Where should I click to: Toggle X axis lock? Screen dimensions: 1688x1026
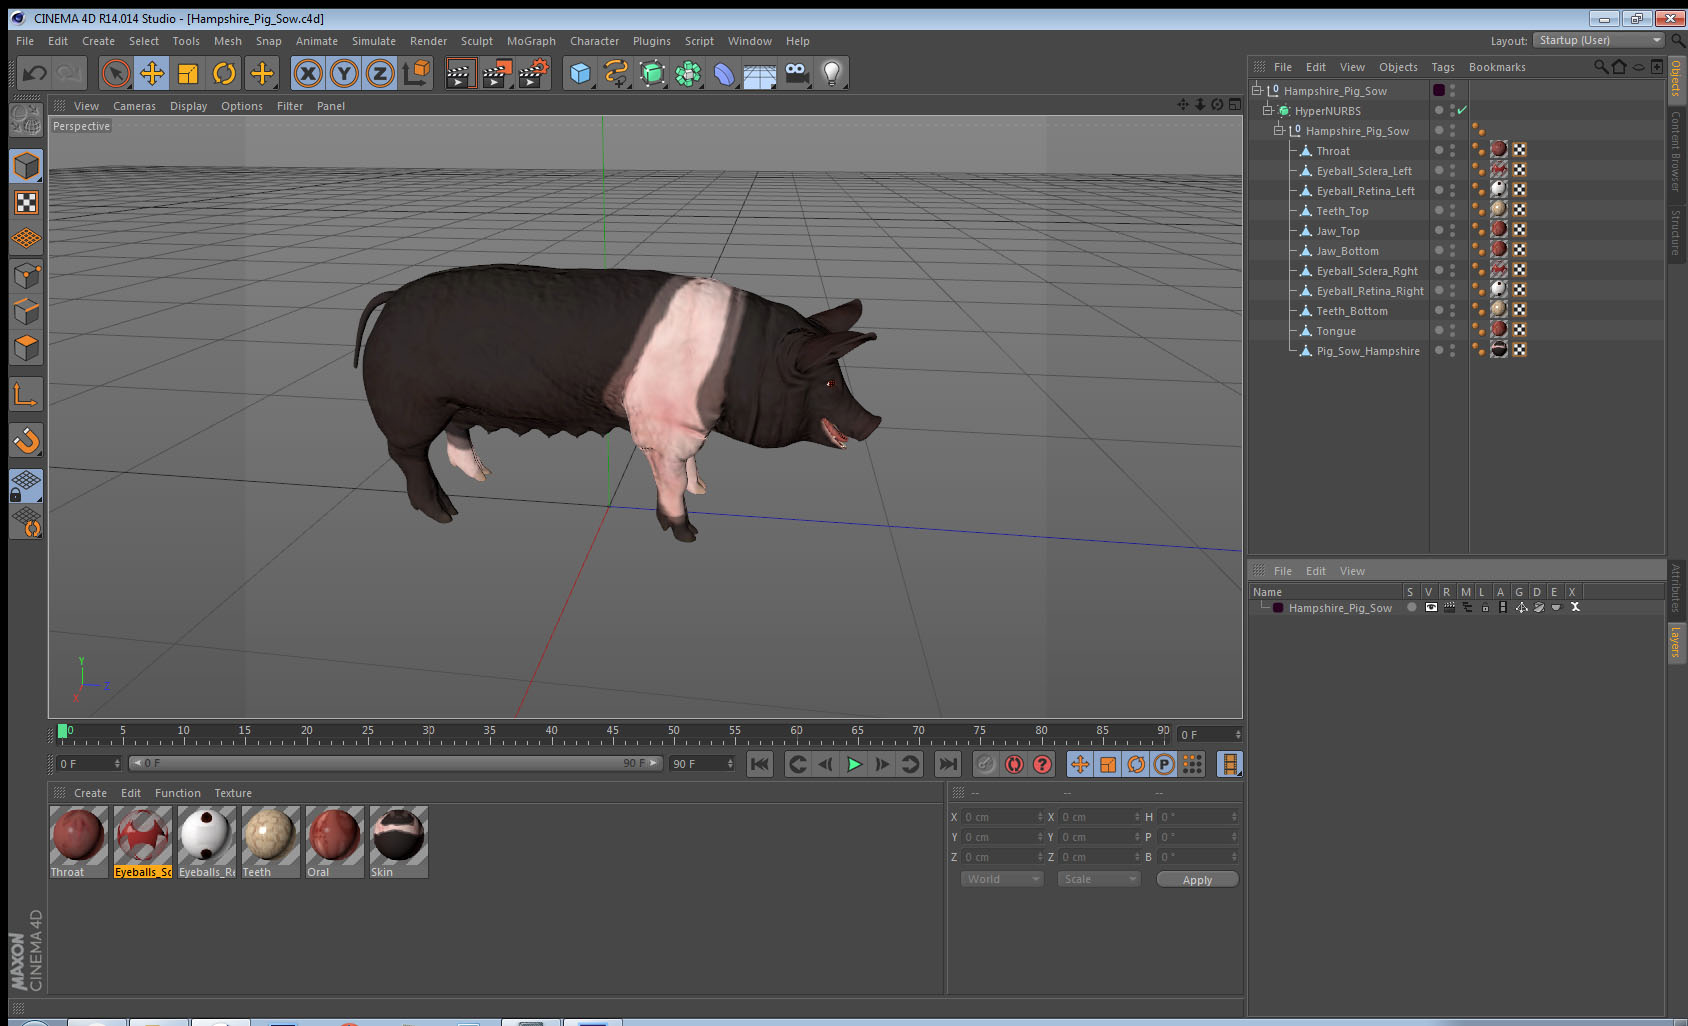pyautogui.click(x=308, y=73)
